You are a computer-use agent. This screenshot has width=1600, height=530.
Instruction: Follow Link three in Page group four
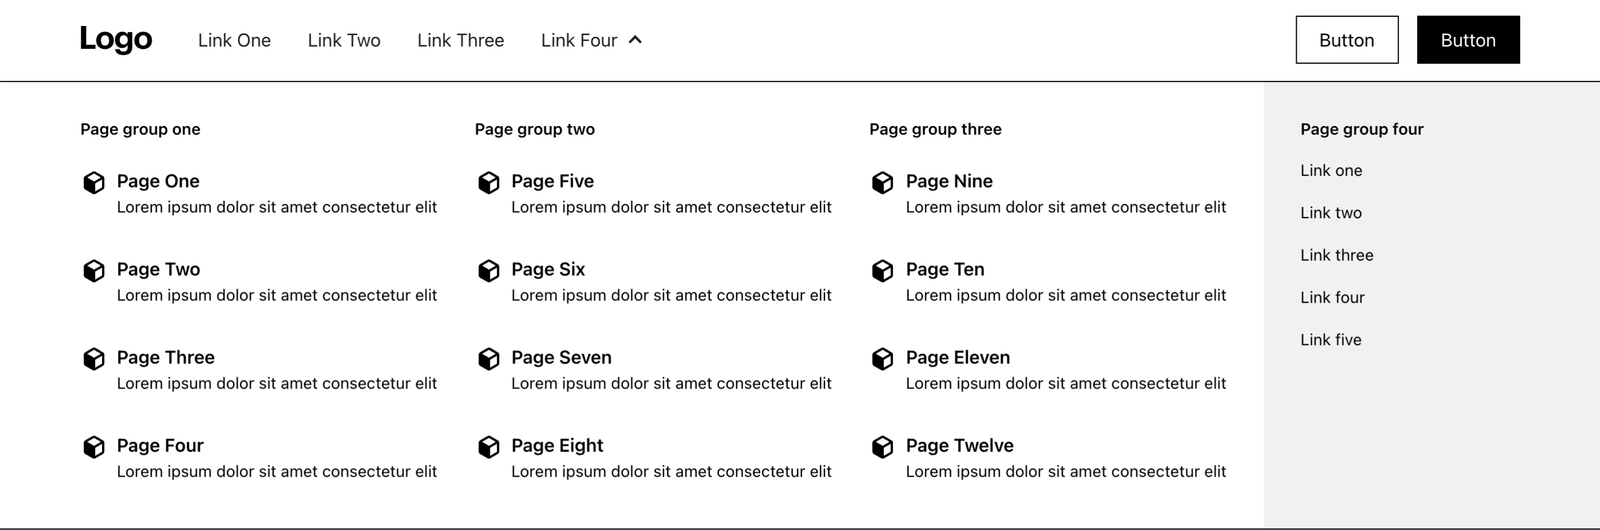pos(1336,255)
